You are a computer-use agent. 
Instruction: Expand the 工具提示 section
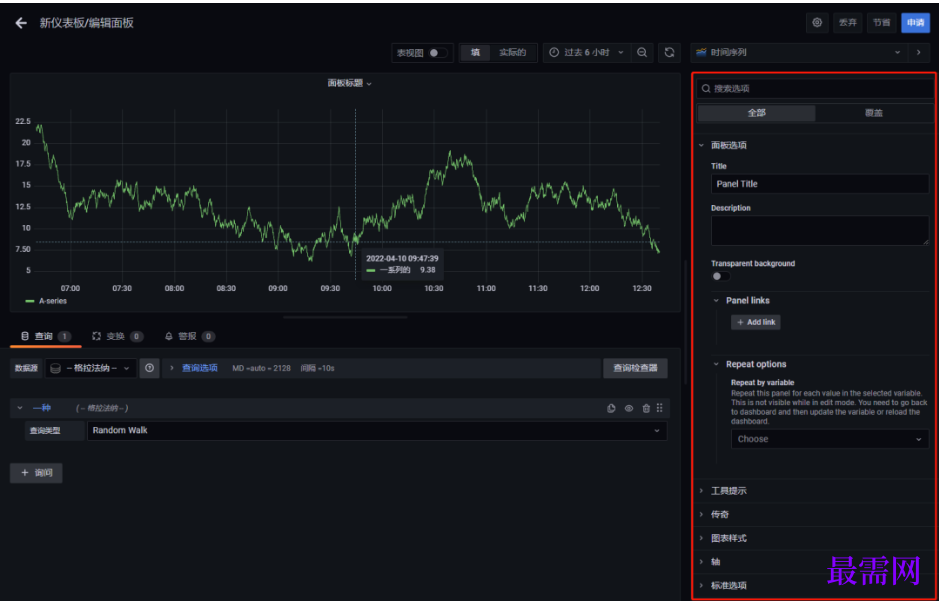[728, 491]
